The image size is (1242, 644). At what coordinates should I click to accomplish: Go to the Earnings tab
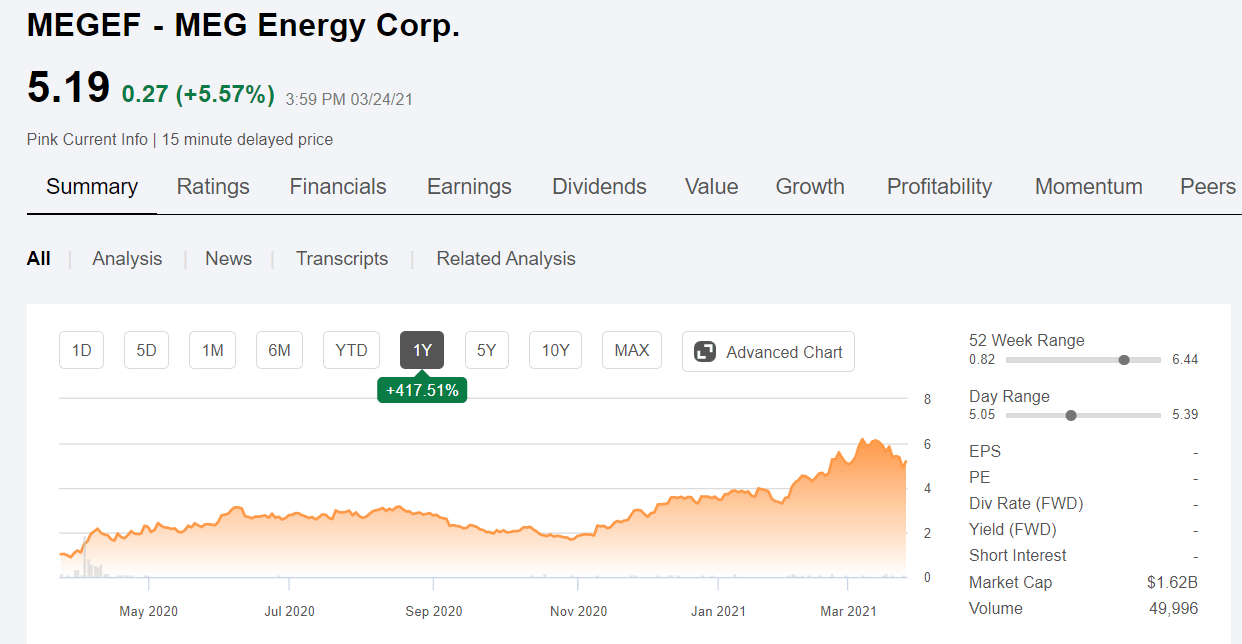point(469,187)
